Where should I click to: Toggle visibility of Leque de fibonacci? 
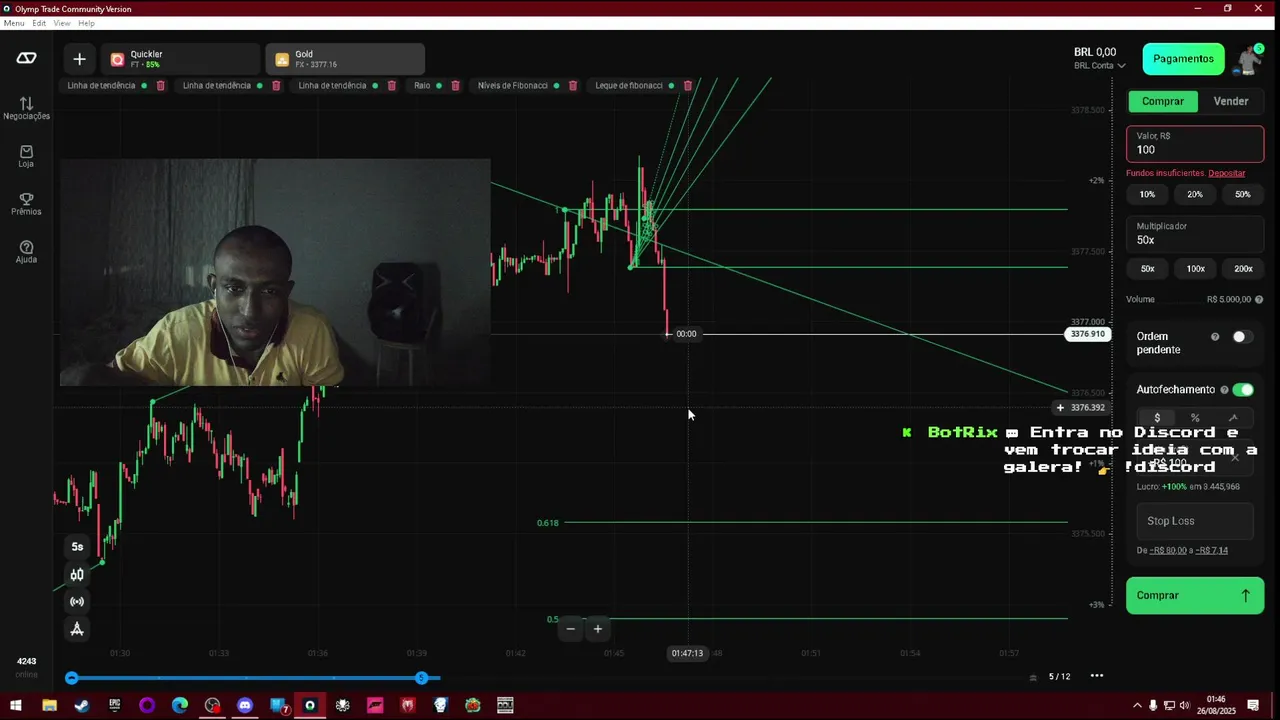click(x=672, y=86)
